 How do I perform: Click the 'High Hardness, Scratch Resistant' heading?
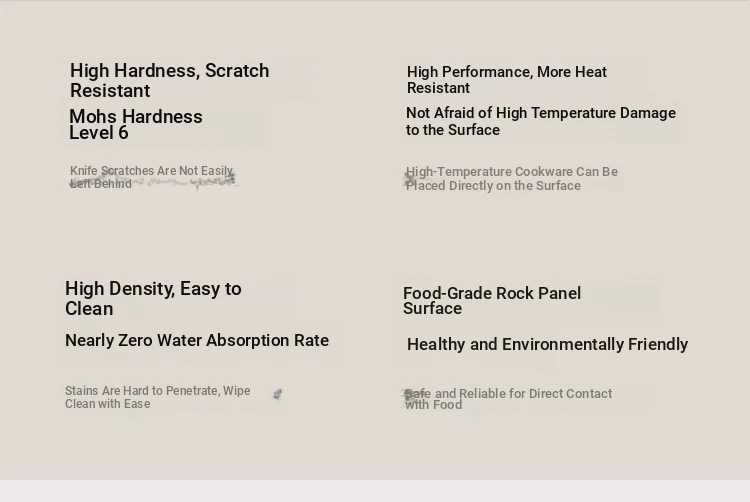[x=169, y=80]
